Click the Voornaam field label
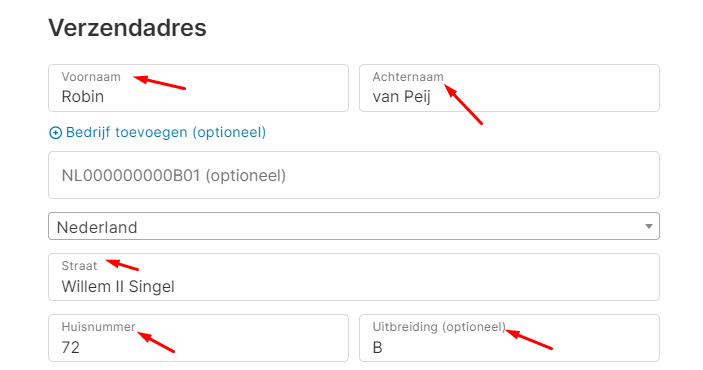The height and width of the screenshot is (370, 703). click(91, 77)
